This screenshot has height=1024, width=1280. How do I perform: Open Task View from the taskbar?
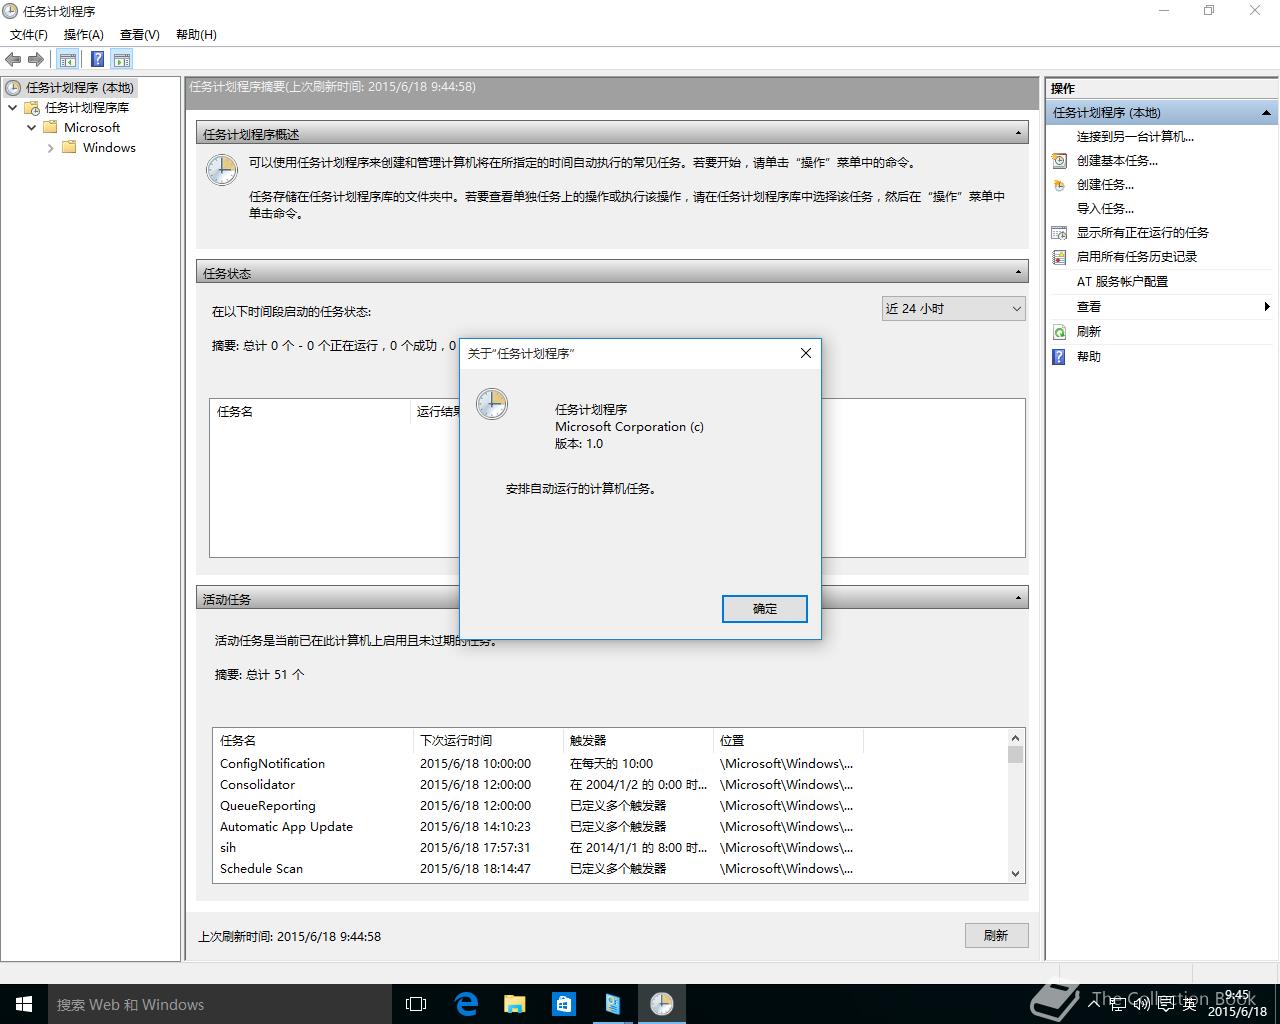click(x=416, y=1004)
